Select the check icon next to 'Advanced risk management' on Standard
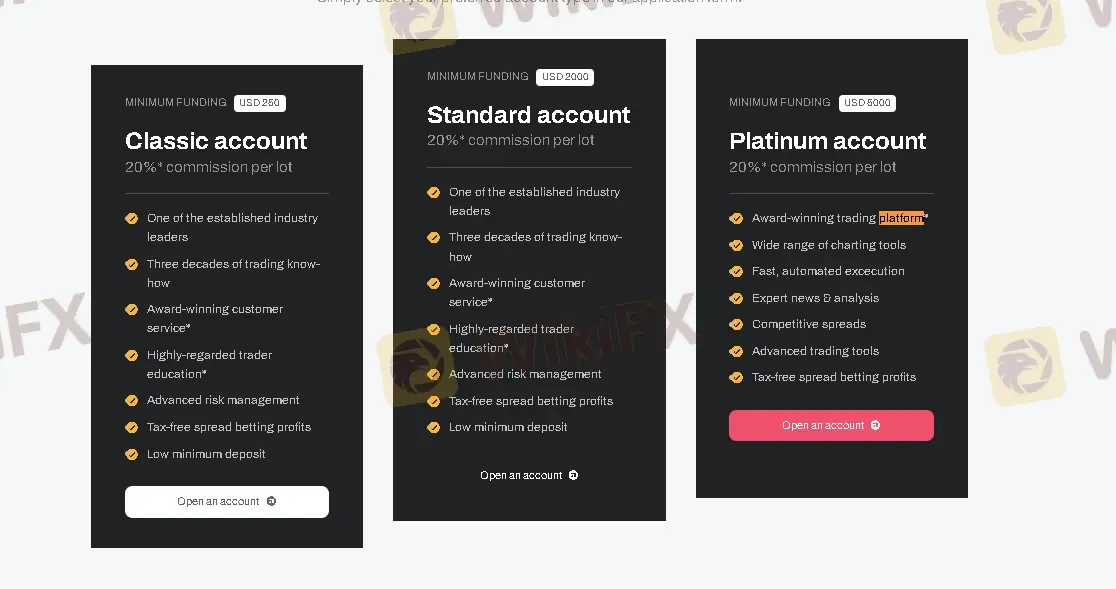 pyautogui.click(x=434, y=374)
